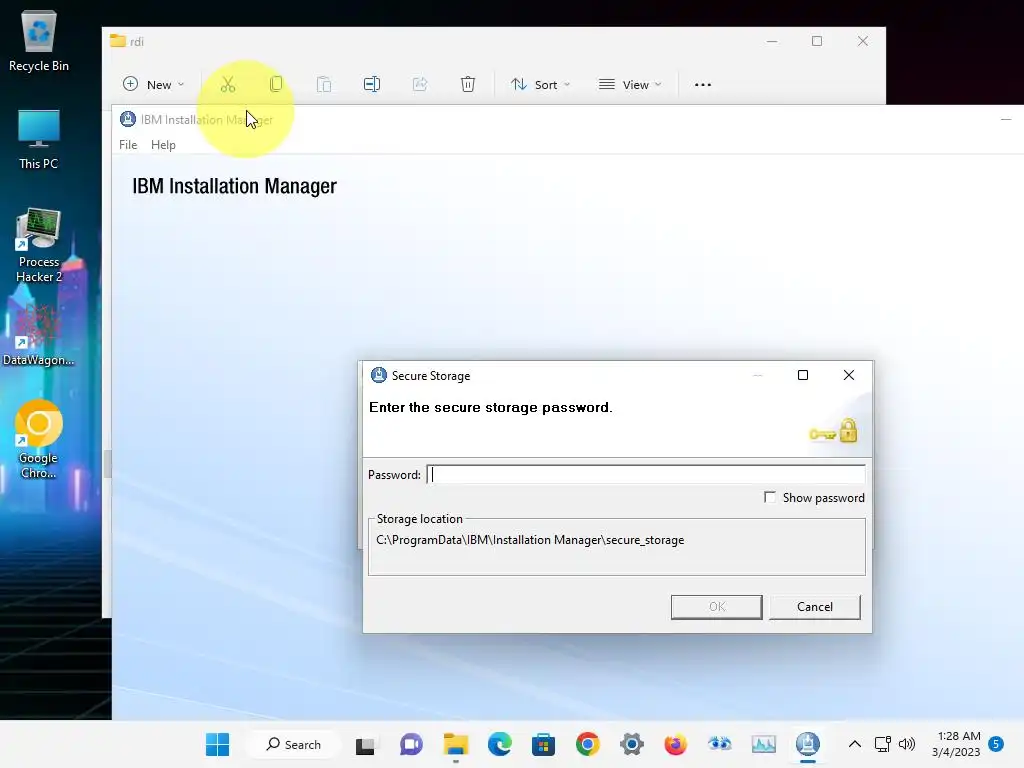The width and height of the screenshot is (1024, 768).
Task: Click the Share icon in File Explorer toolbar
Action: pyautogui.click(x=420, y=84)
